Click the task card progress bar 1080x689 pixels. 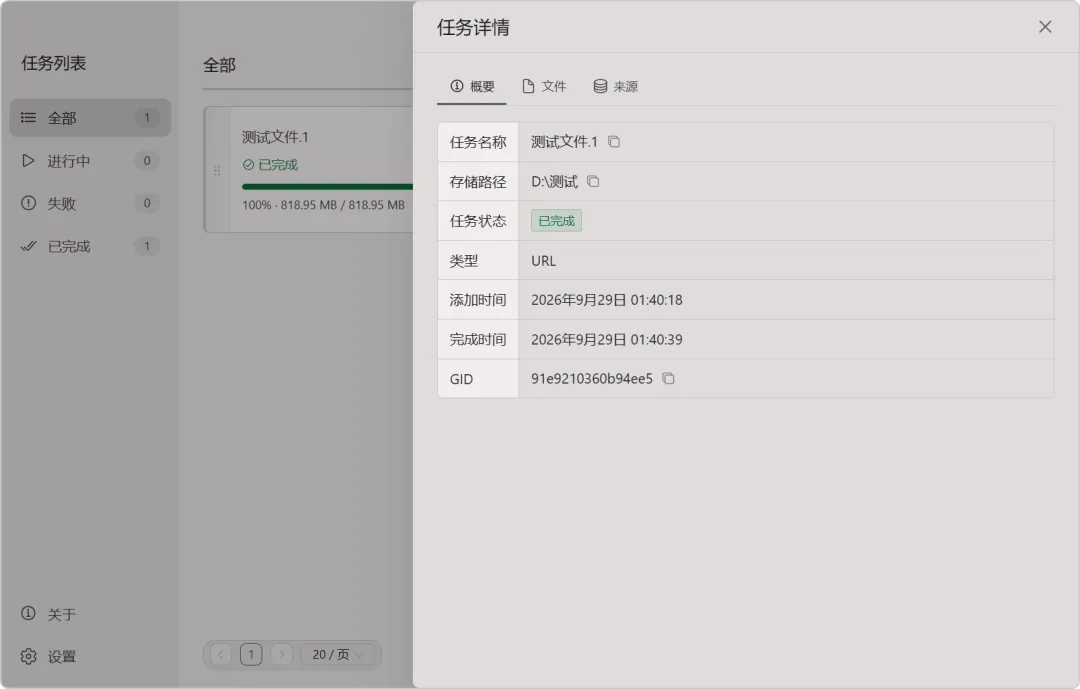(x=327, y=186)
